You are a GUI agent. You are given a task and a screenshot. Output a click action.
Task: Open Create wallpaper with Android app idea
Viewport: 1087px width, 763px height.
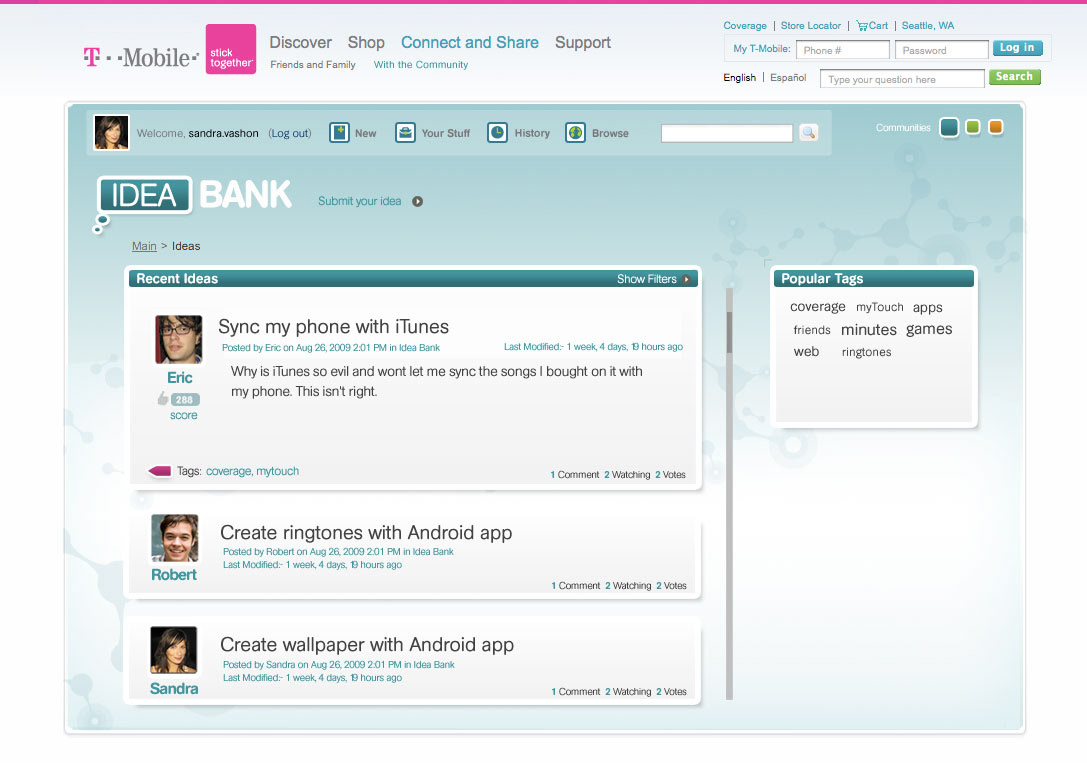(x=367, y=644)
